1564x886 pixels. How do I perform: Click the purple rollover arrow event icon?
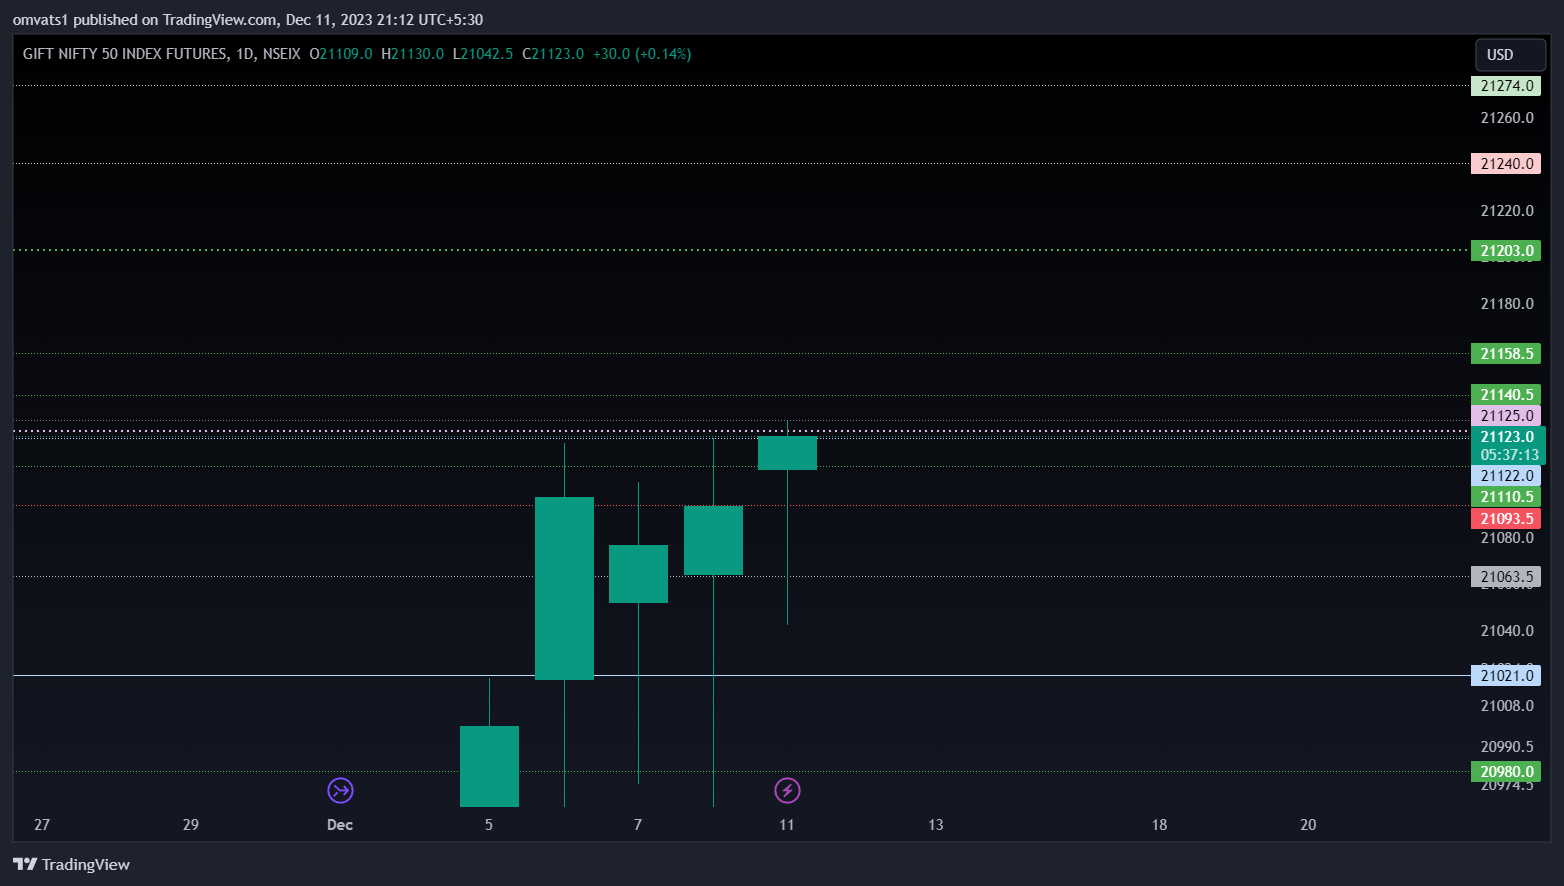[340, 791]
